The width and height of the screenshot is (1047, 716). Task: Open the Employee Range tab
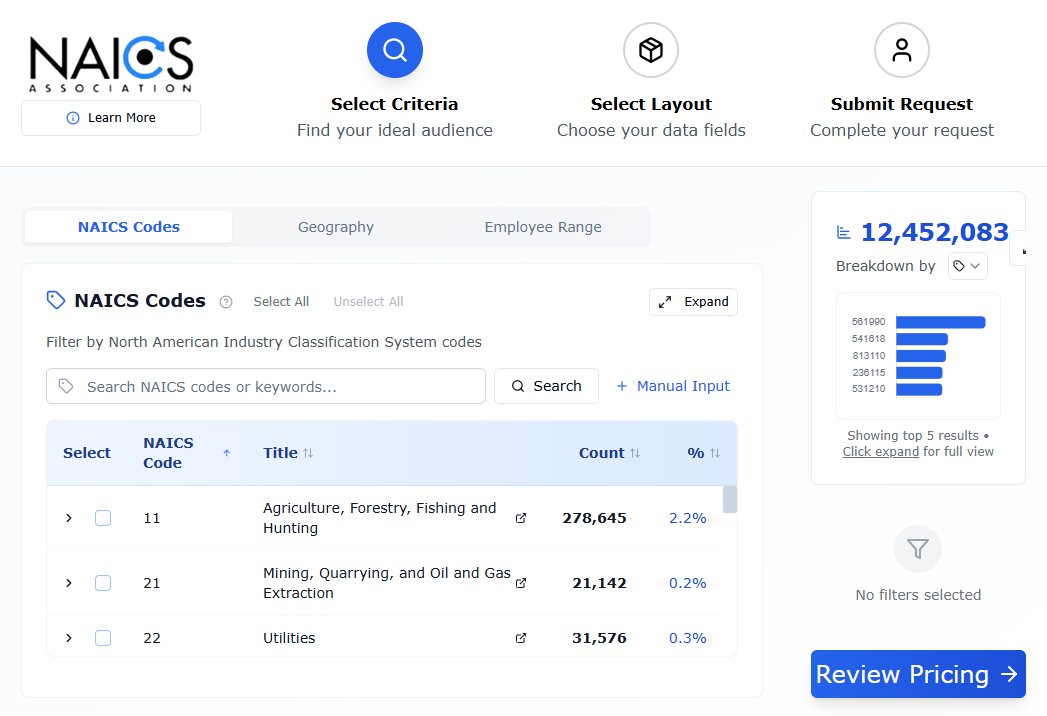pos(543,226)
